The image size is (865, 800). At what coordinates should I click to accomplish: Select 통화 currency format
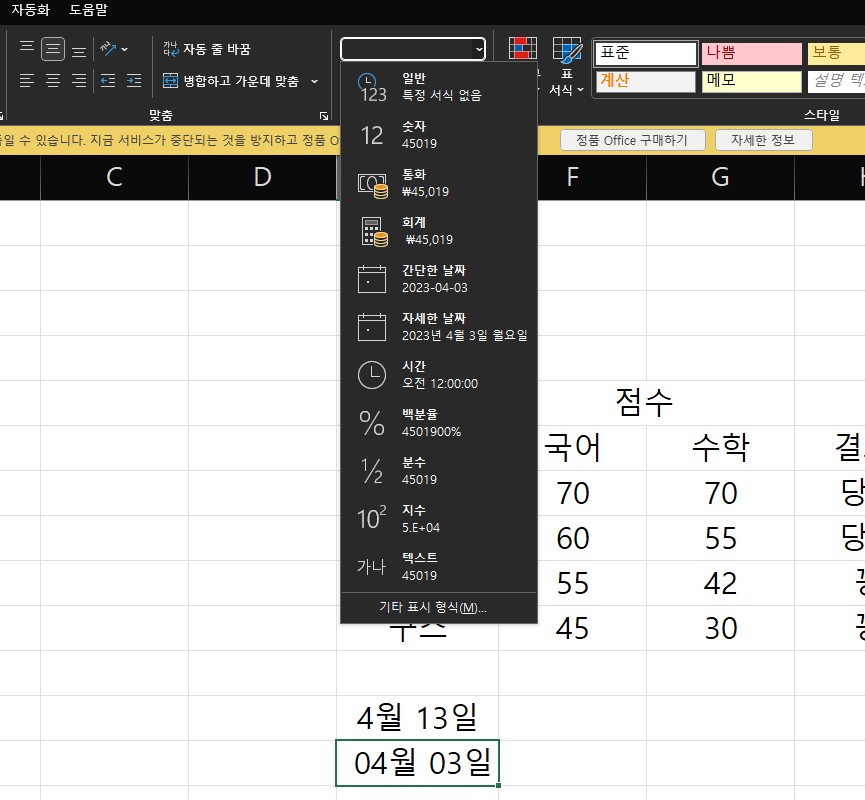439,183
